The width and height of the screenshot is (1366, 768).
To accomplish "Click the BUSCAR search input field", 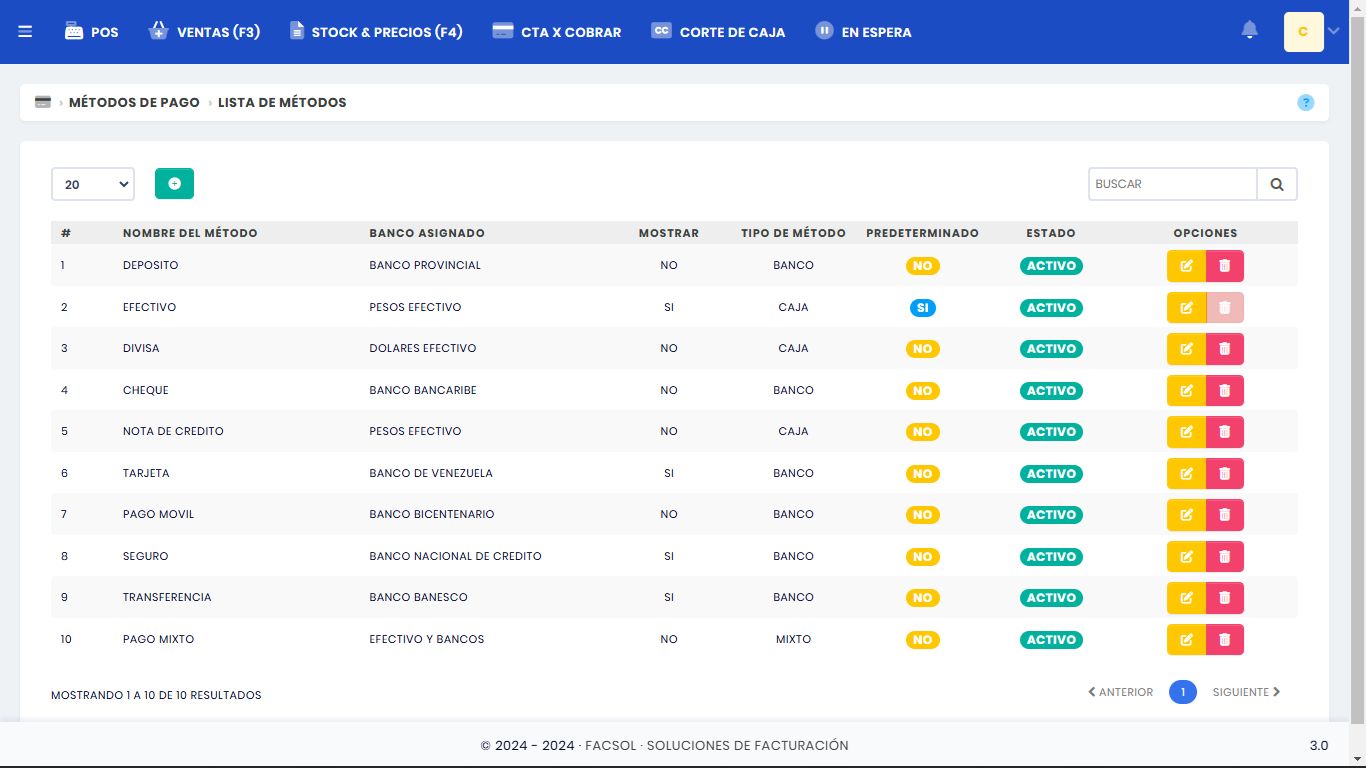I will tap(1172, 184).
